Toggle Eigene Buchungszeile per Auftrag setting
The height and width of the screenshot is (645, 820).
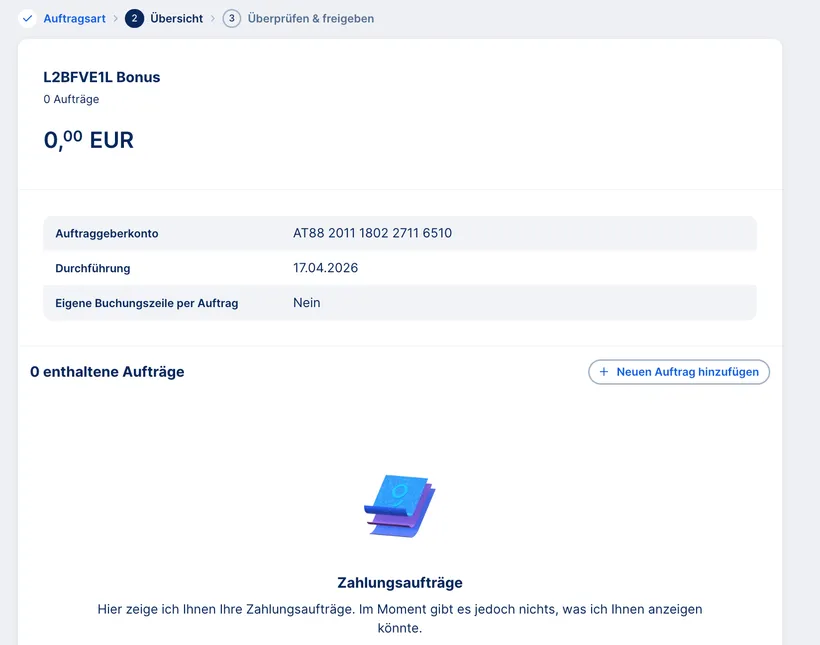point(400,302)
